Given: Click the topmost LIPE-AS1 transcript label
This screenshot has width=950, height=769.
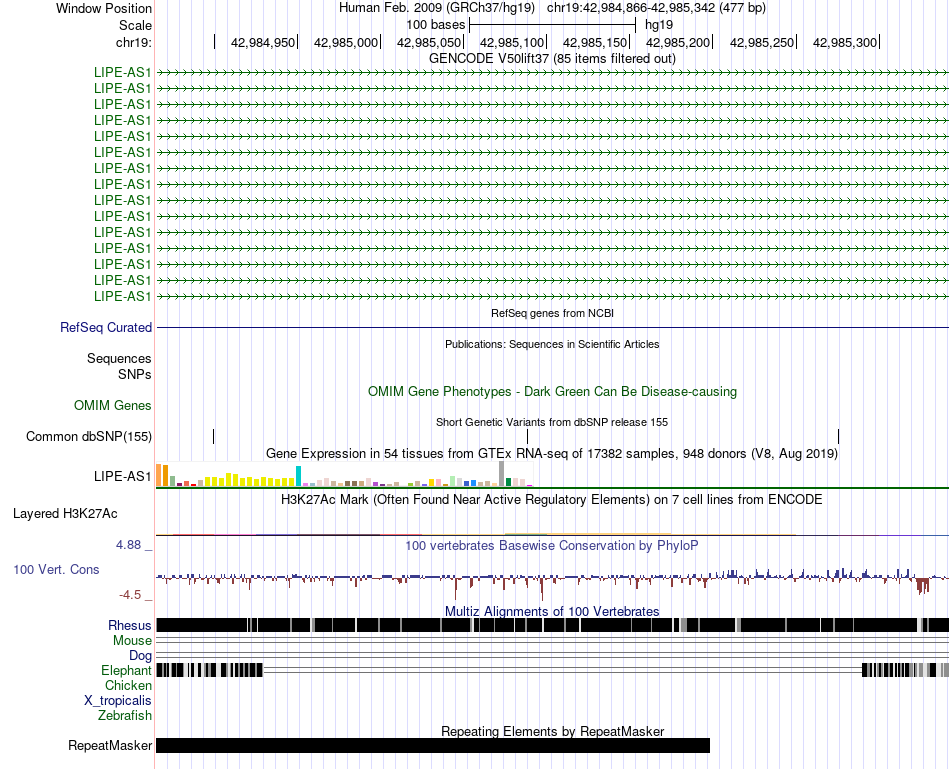Looking at the screenshot, I should pos(122,72).
